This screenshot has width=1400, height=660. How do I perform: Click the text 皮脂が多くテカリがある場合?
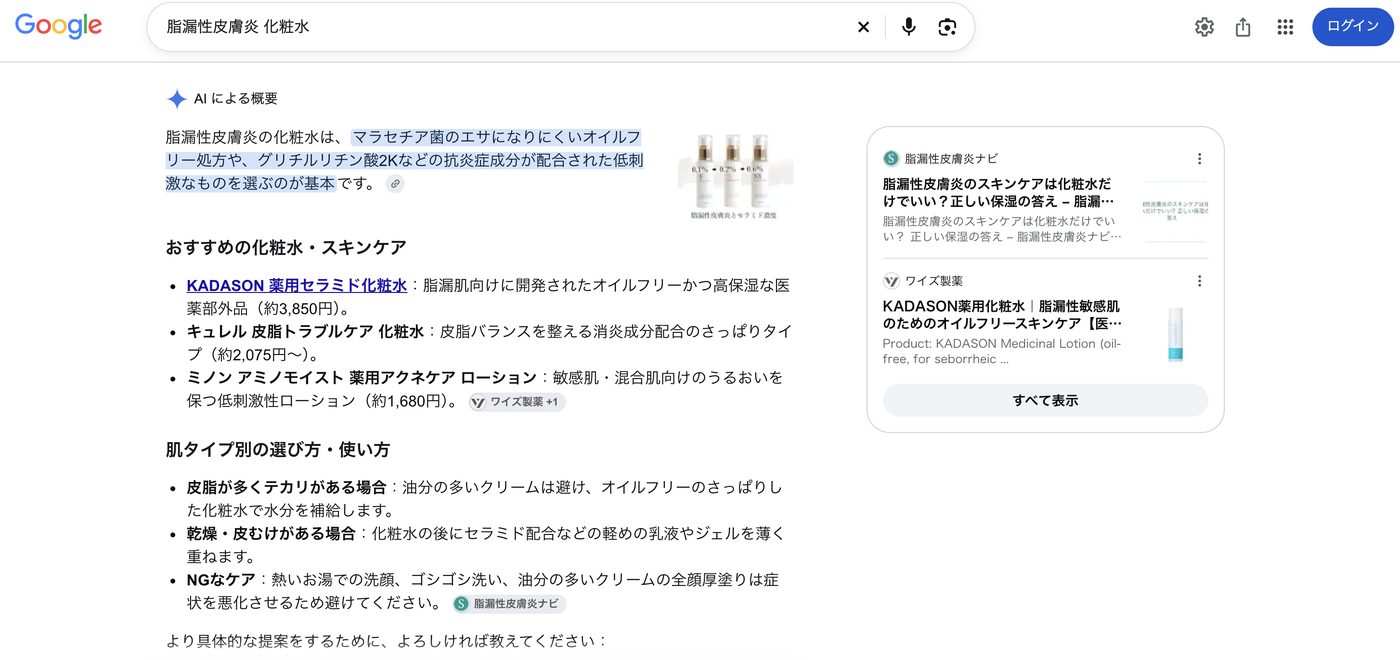[x=286, y=487]
